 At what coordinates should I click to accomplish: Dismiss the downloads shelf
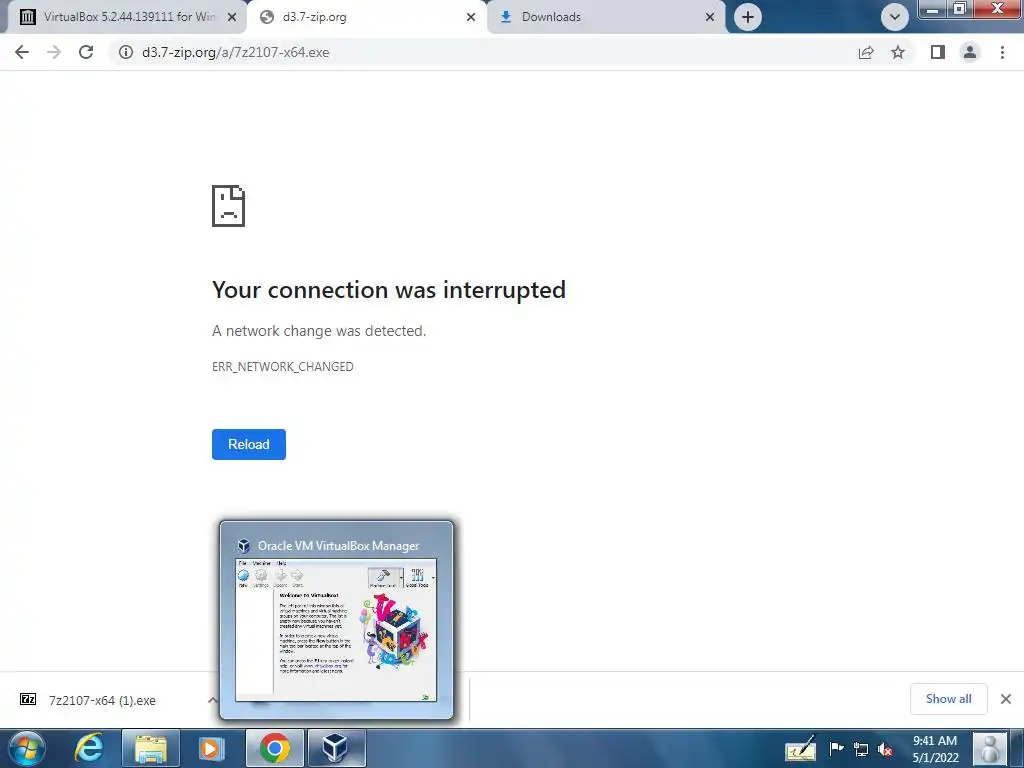pyautogui.click(x=1006, y=699)
